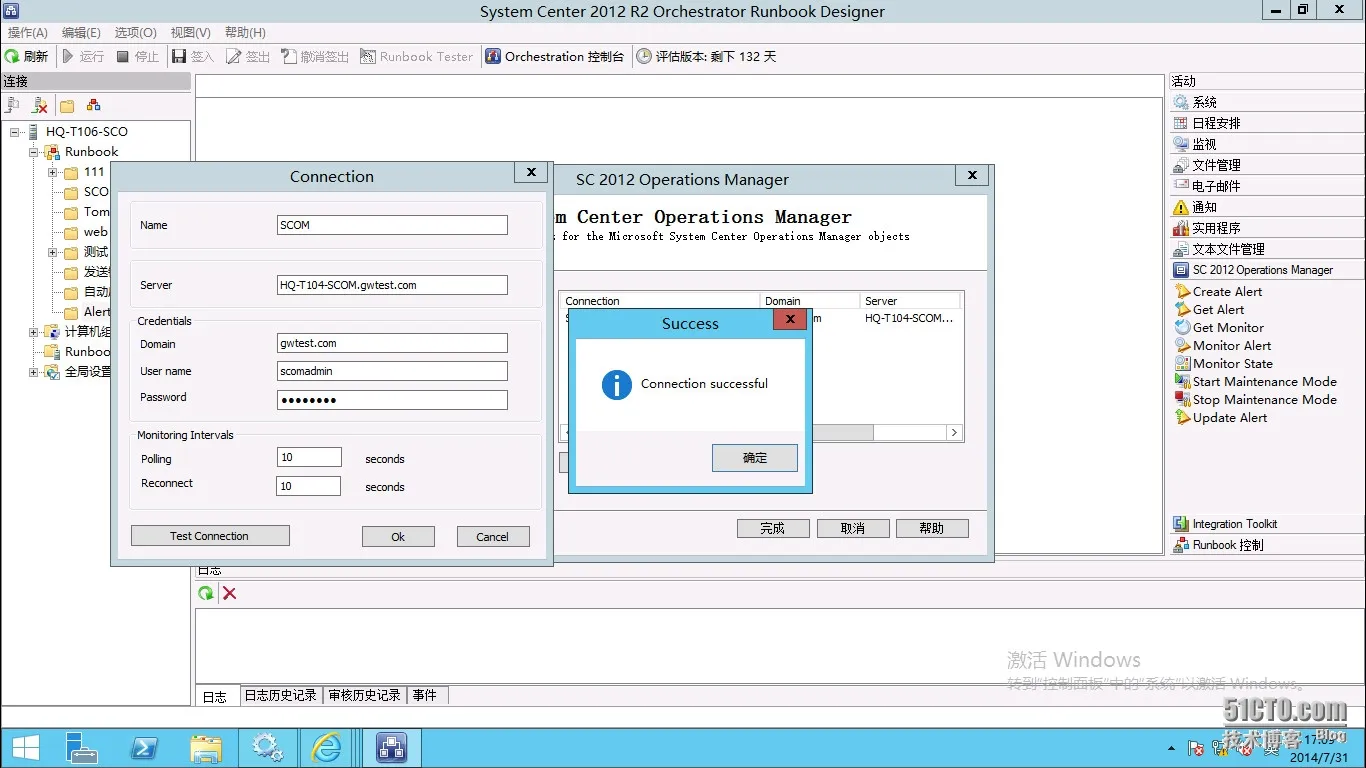Image resolution: width=1366 pixels, height=768 pixels.
Task: Click the 撤消签出 undo check-out button
Action: [315, 57]
